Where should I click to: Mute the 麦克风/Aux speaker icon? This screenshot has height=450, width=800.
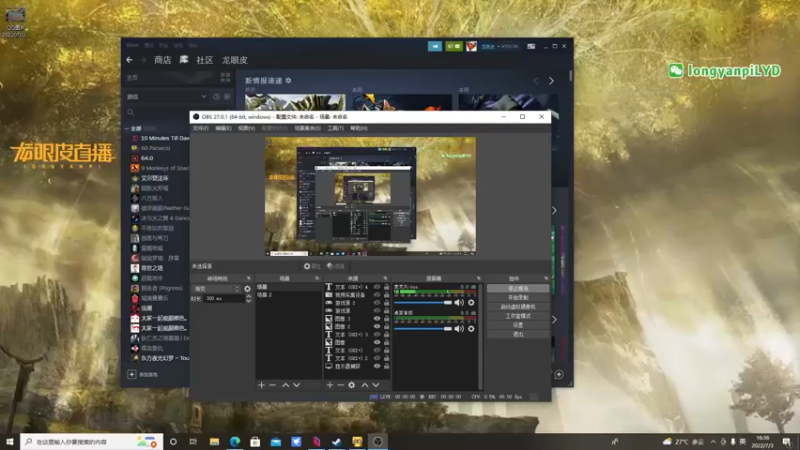click(x=459, y=303)
